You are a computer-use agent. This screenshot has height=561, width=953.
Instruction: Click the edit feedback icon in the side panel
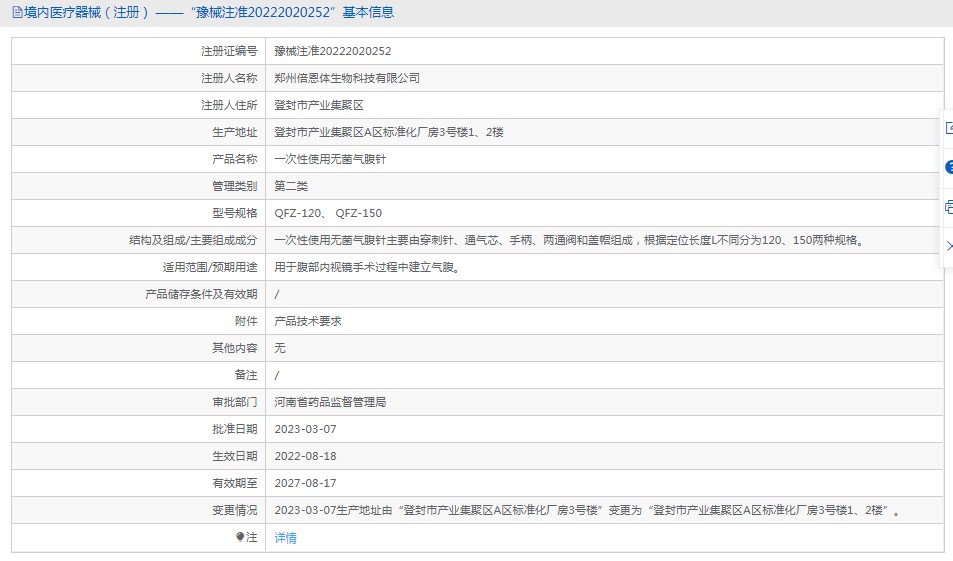coord(949,128)
